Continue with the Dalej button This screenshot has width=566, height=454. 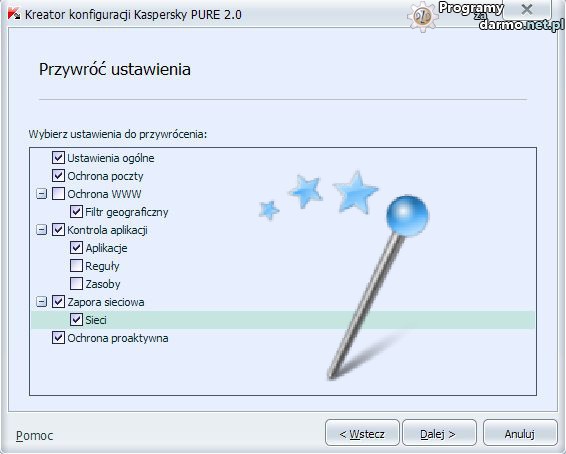click(x=439, y=433)
